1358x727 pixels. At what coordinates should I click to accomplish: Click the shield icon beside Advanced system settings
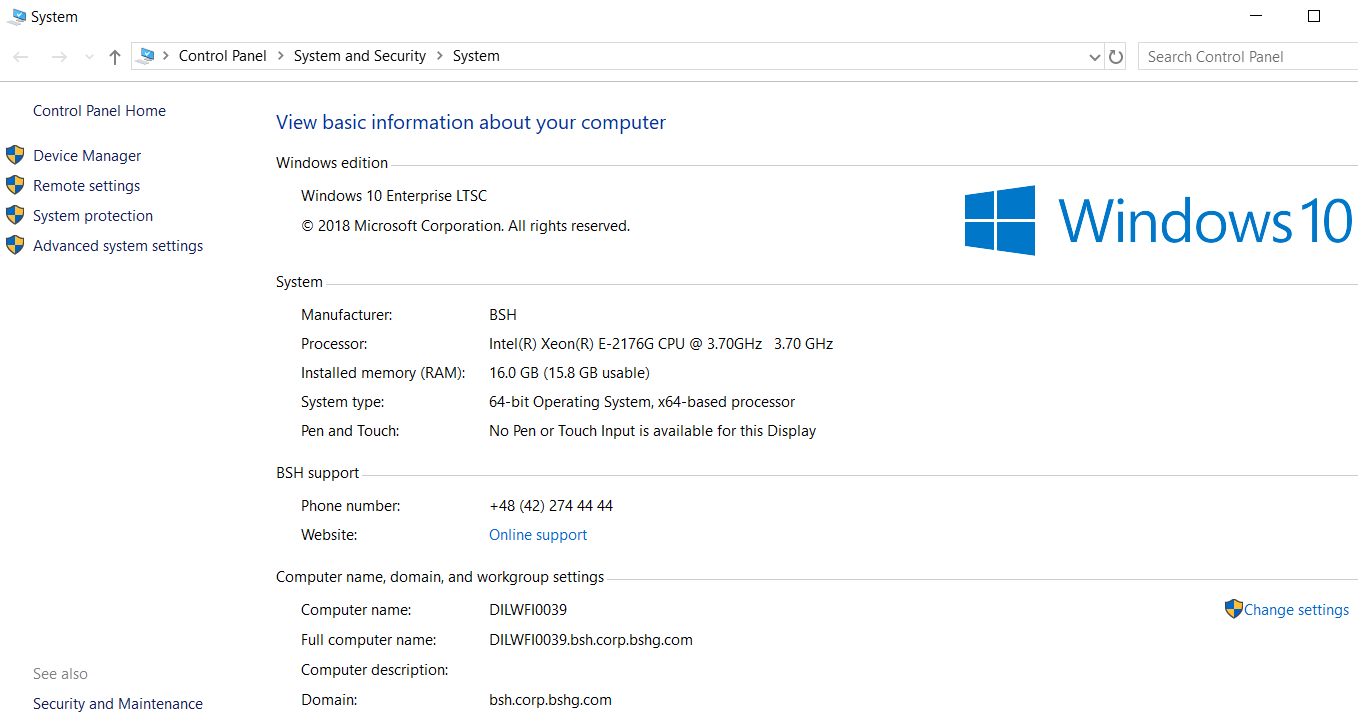tap(15, 245)
